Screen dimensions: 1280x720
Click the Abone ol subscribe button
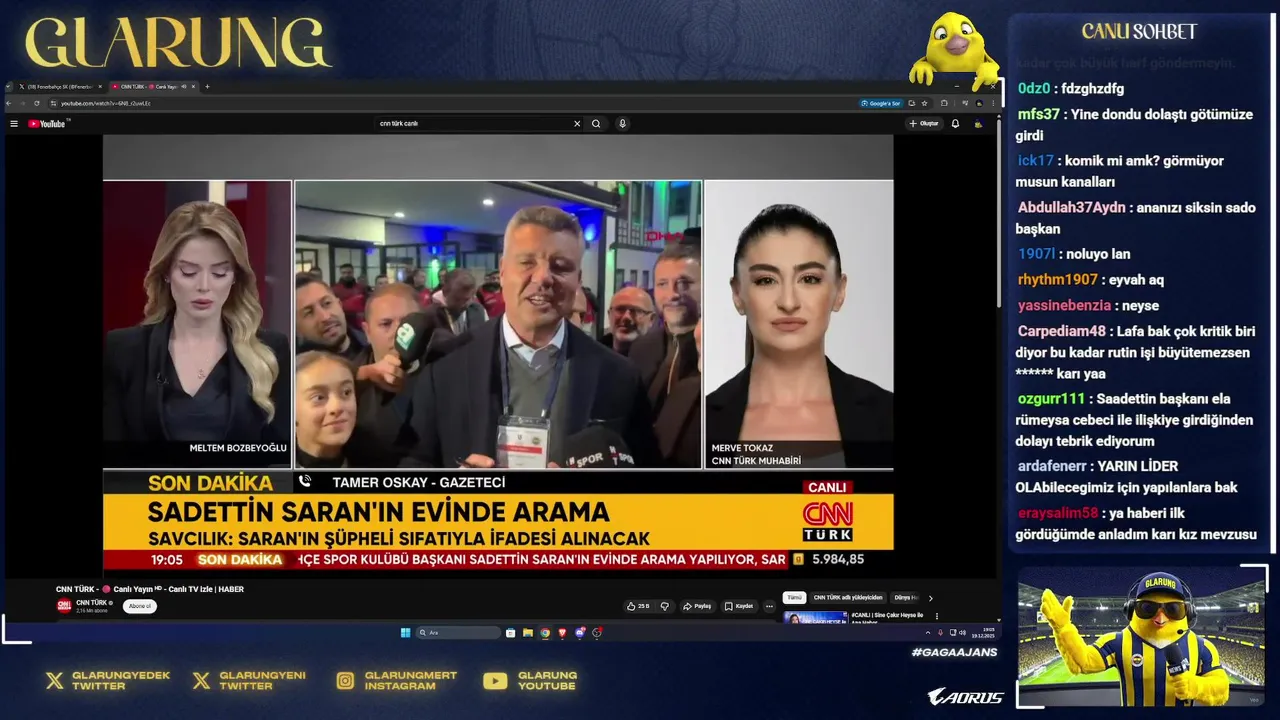[x=140, y=606]
